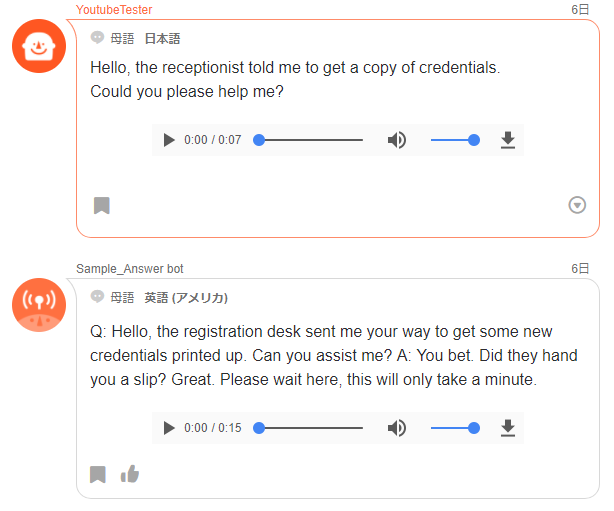Viewport: 614px width, 511px height.
Task: Click the Sample_Answer bot username
Action: [130, 269]
